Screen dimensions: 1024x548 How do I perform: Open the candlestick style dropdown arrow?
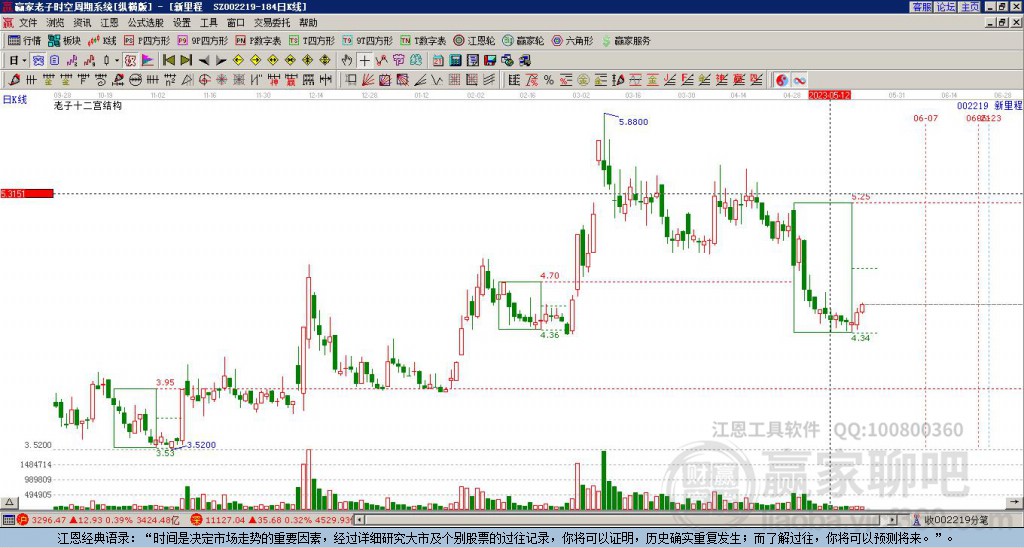[x=117, y=60]
